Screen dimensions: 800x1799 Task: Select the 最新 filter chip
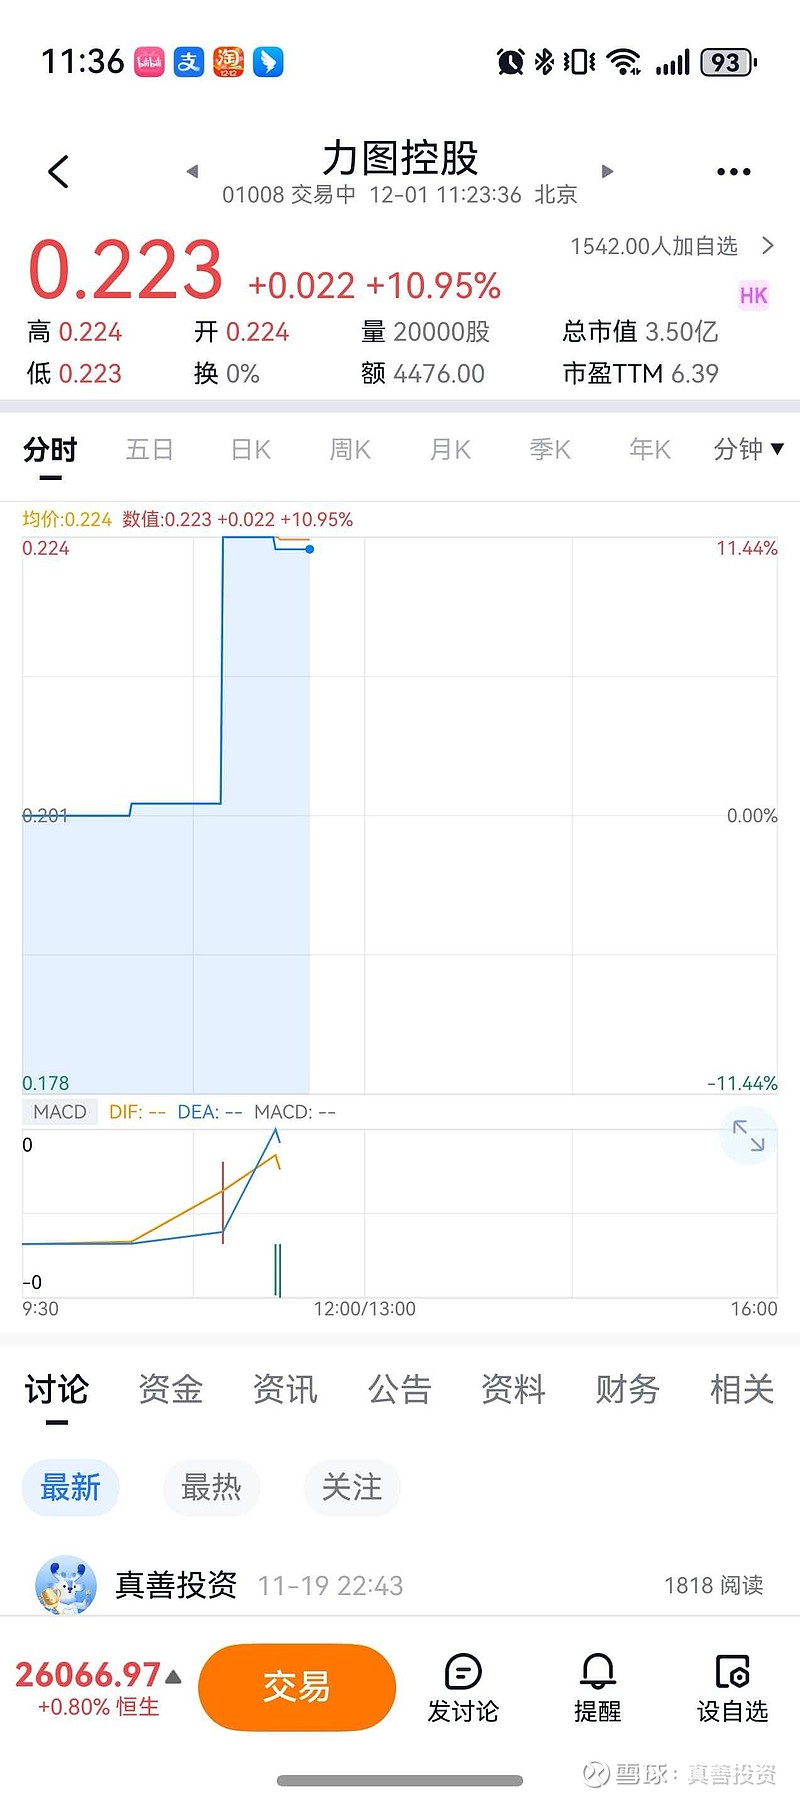(x=70, y=1487)
